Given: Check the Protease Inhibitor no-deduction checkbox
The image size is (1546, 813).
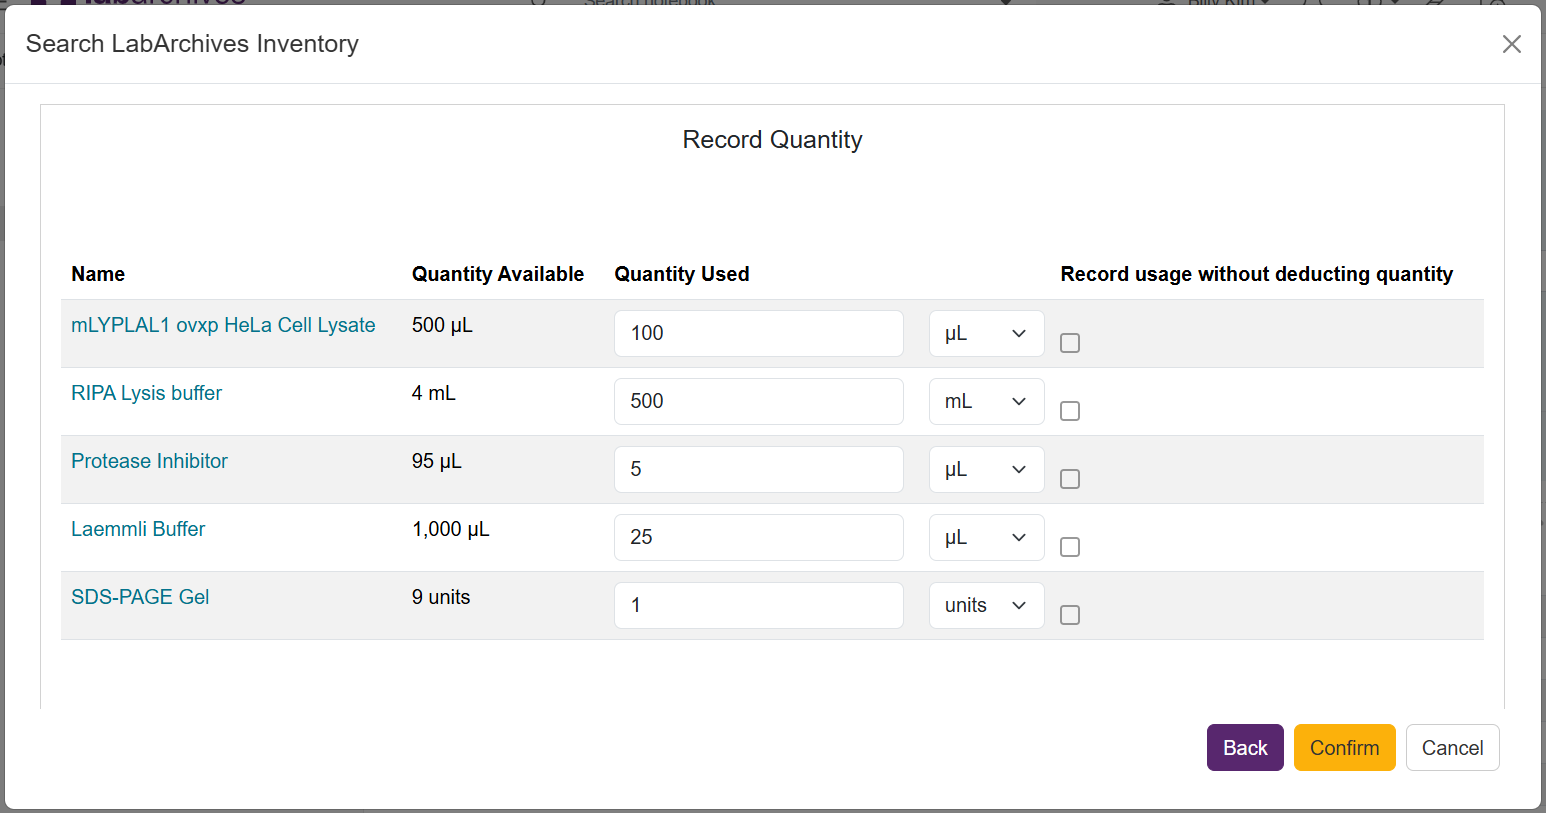Looking at the screenshot, I should pyautogui.click(x=1069, y=479).
